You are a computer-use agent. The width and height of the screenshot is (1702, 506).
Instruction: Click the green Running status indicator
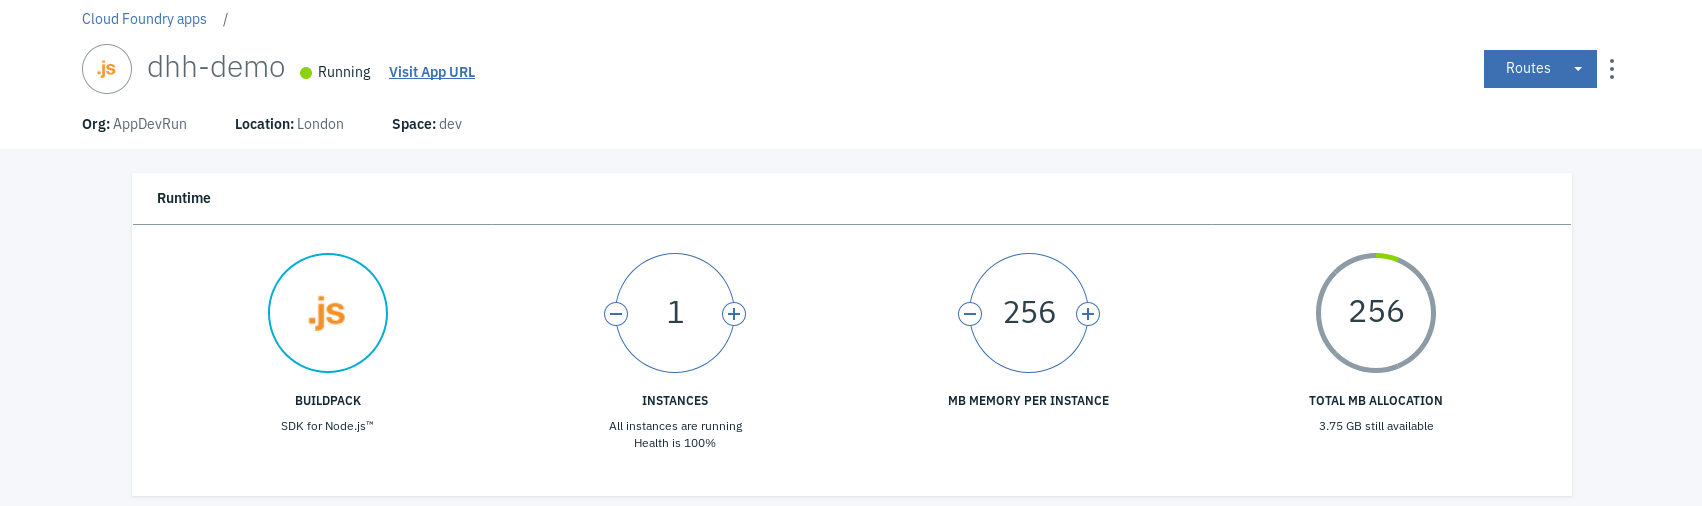coord(306,73)
